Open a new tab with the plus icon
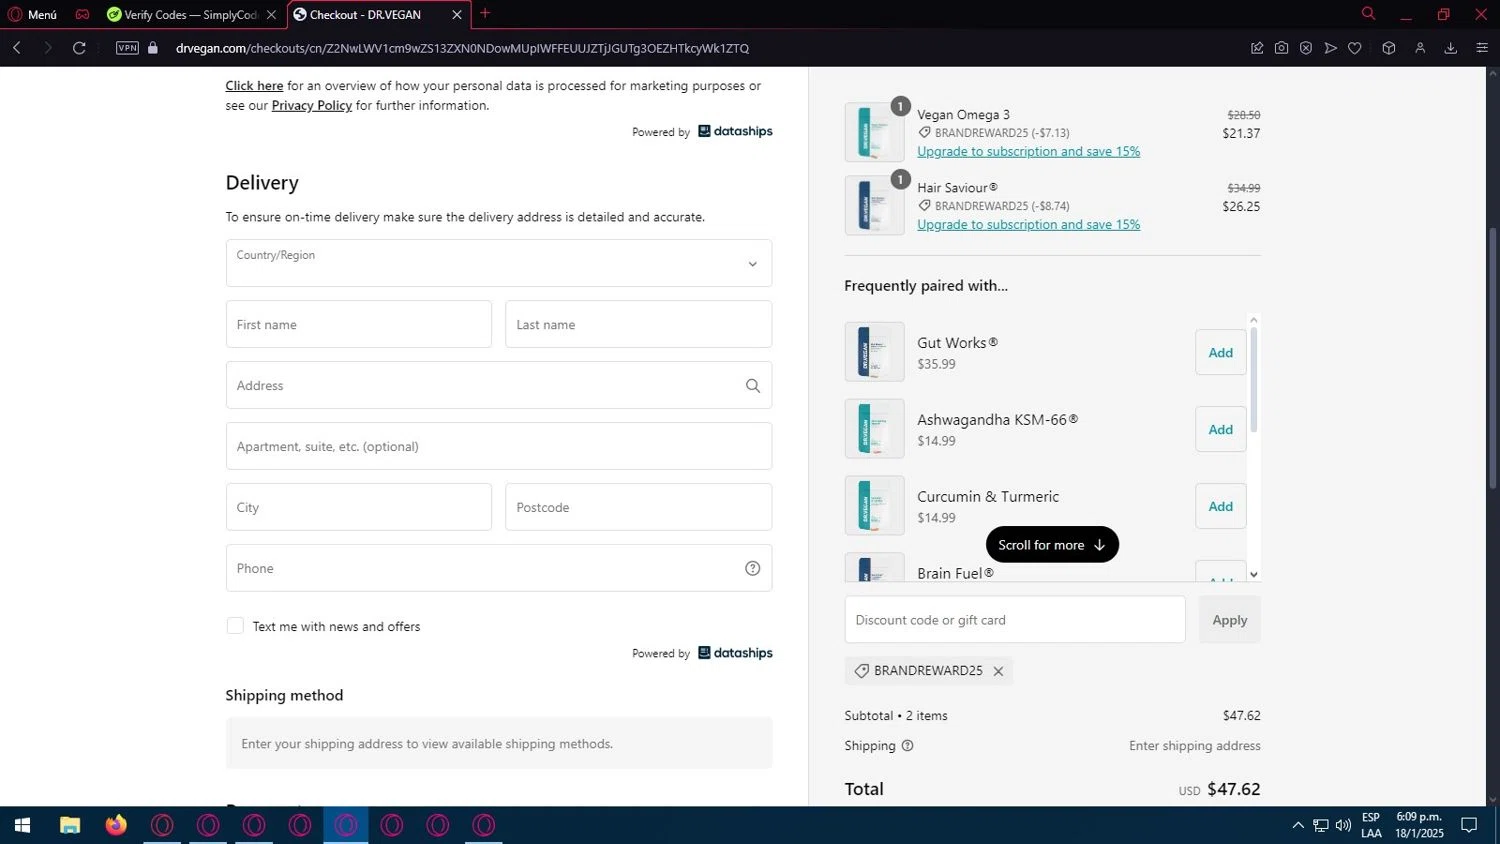1500x844 pixels. click(485, 13)
